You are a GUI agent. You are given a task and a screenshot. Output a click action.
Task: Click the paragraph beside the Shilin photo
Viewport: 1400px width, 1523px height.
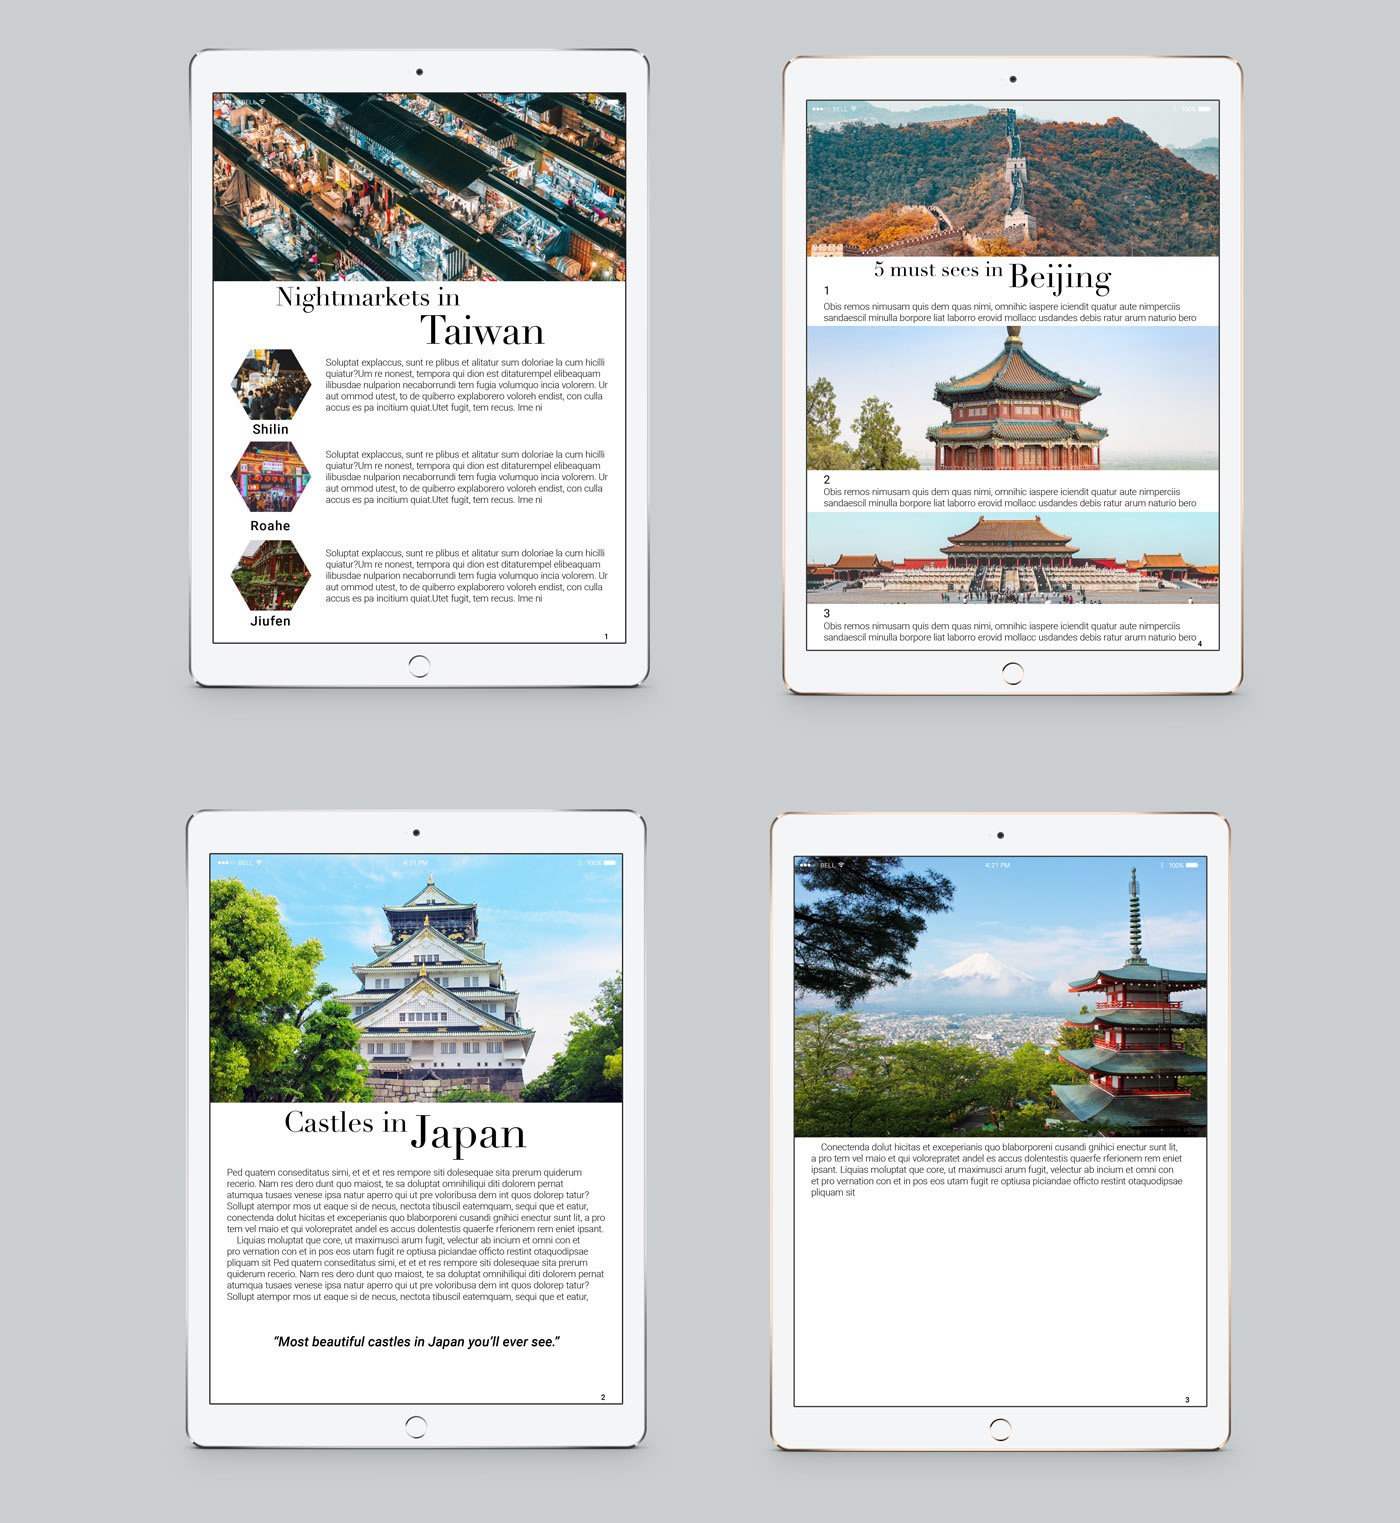466,385
